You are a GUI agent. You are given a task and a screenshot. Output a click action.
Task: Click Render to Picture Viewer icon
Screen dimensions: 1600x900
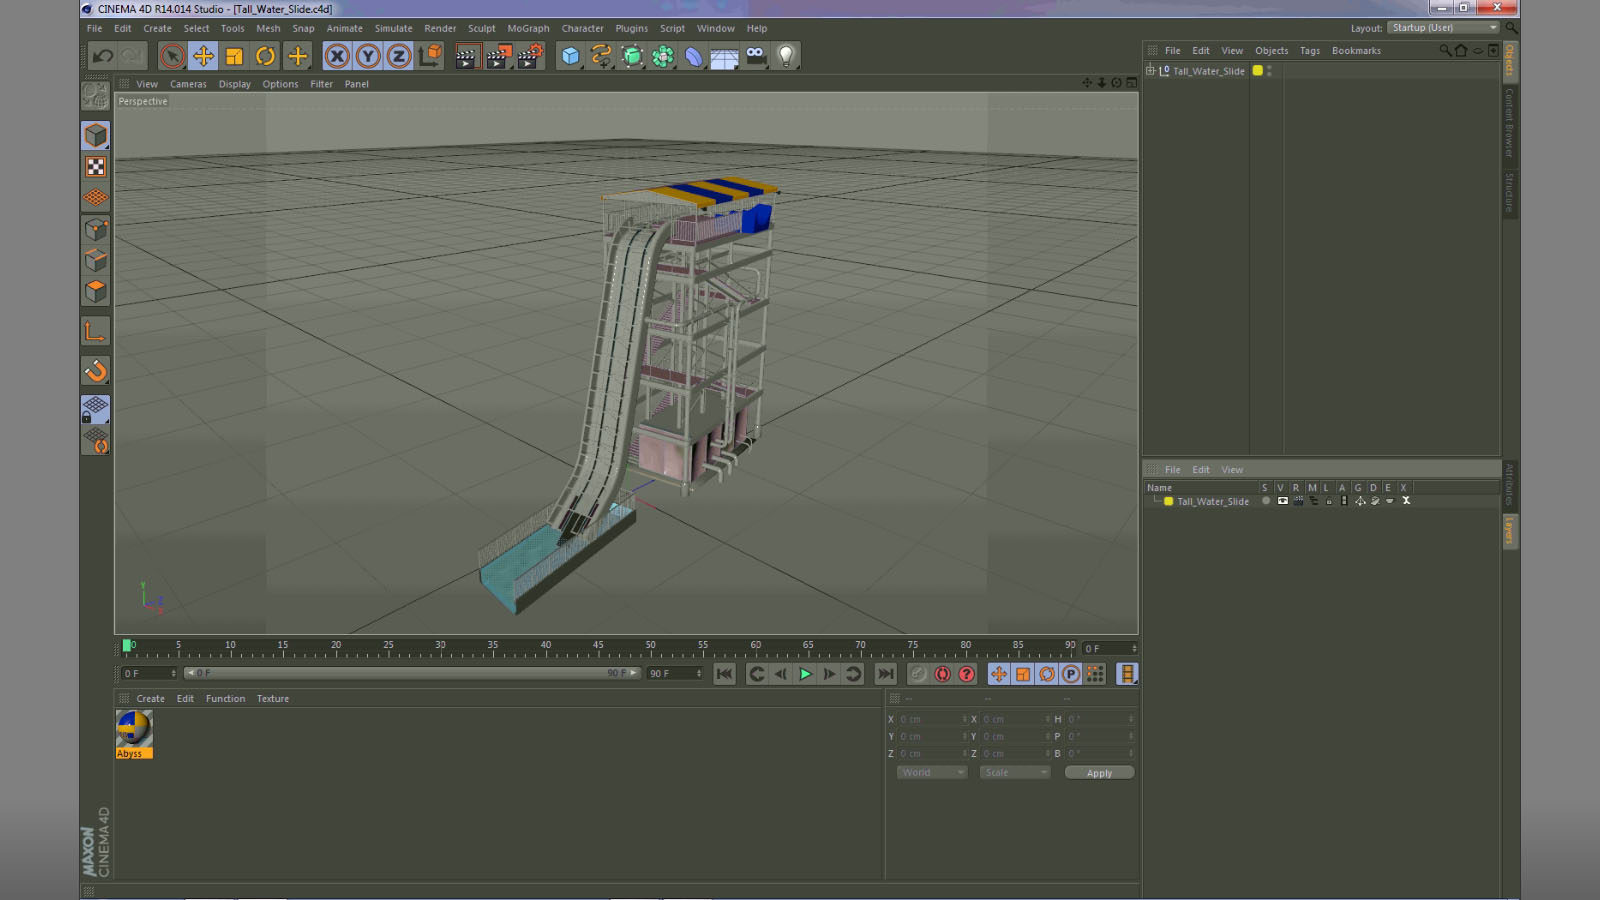click(498, 56)
